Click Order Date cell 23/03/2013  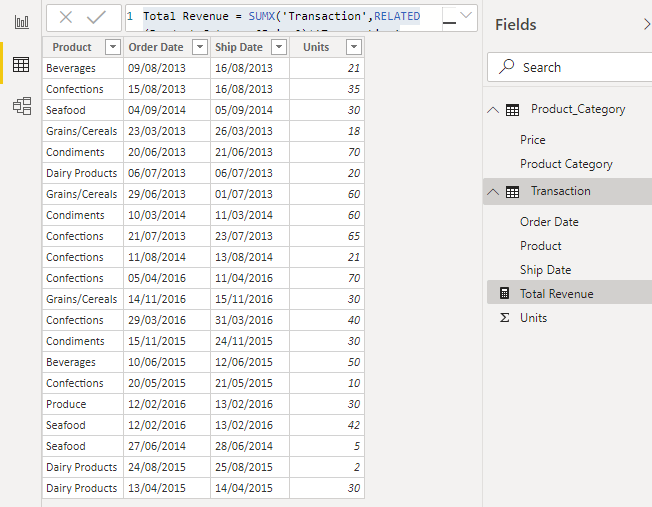167,131
